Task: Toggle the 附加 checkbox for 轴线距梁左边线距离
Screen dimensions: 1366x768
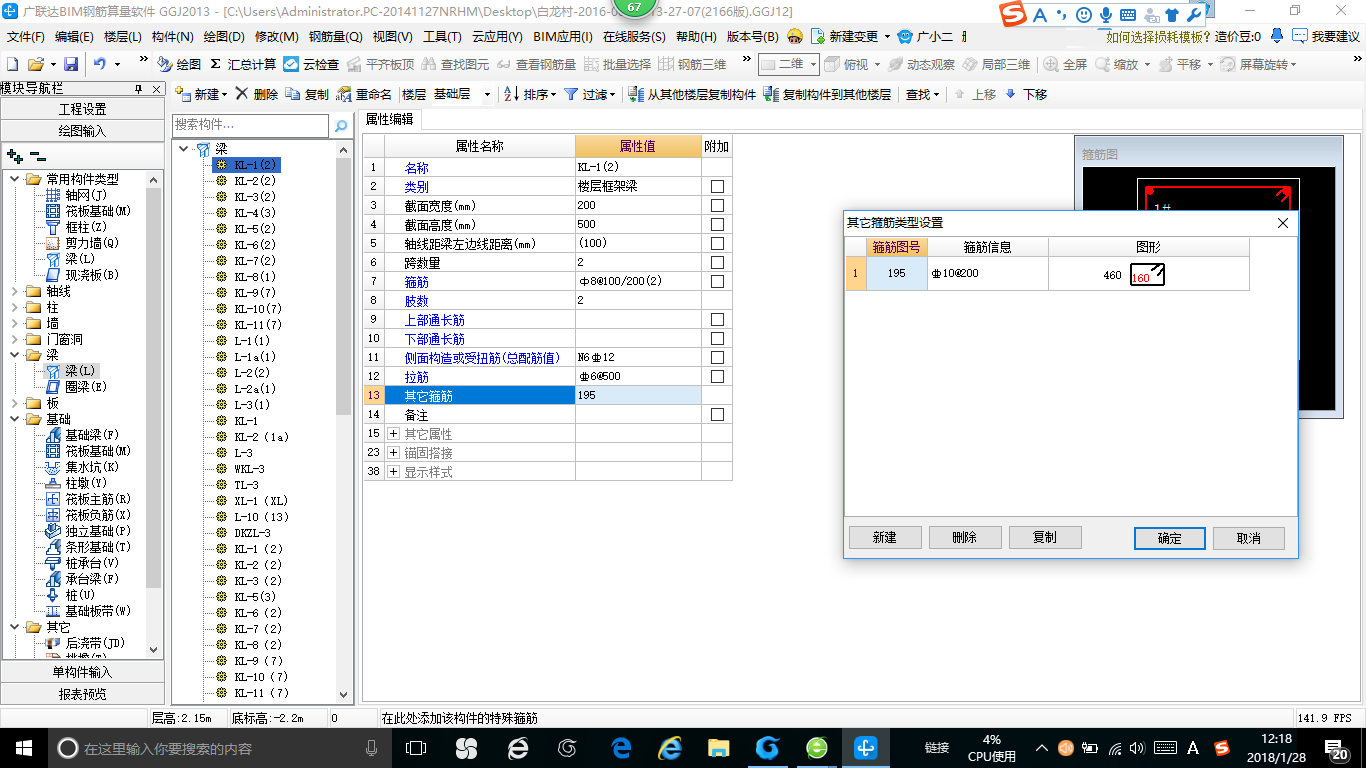Action: (717, 244)
